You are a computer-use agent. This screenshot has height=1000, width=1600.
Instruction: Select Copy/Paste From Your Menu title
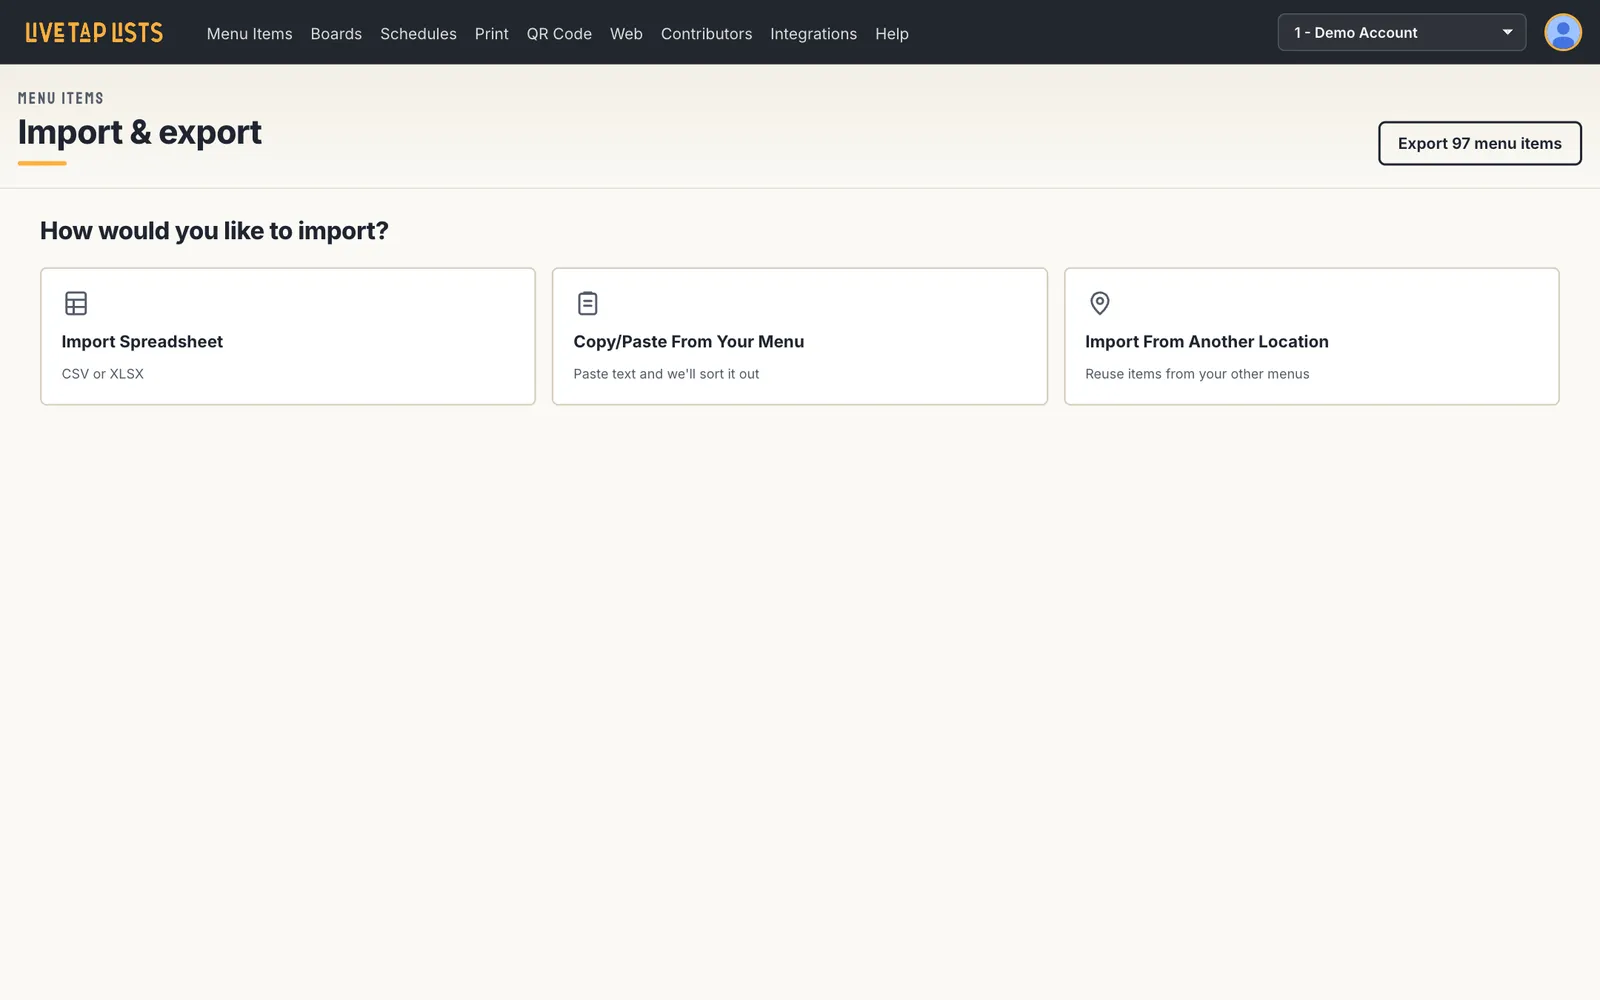click(x=689, y=342)
